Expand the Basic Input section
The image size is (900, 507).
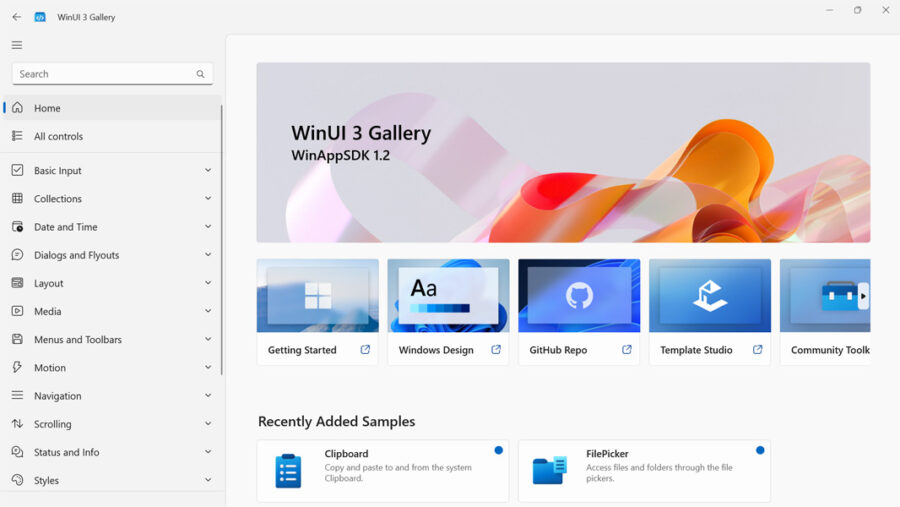(208, 171)
